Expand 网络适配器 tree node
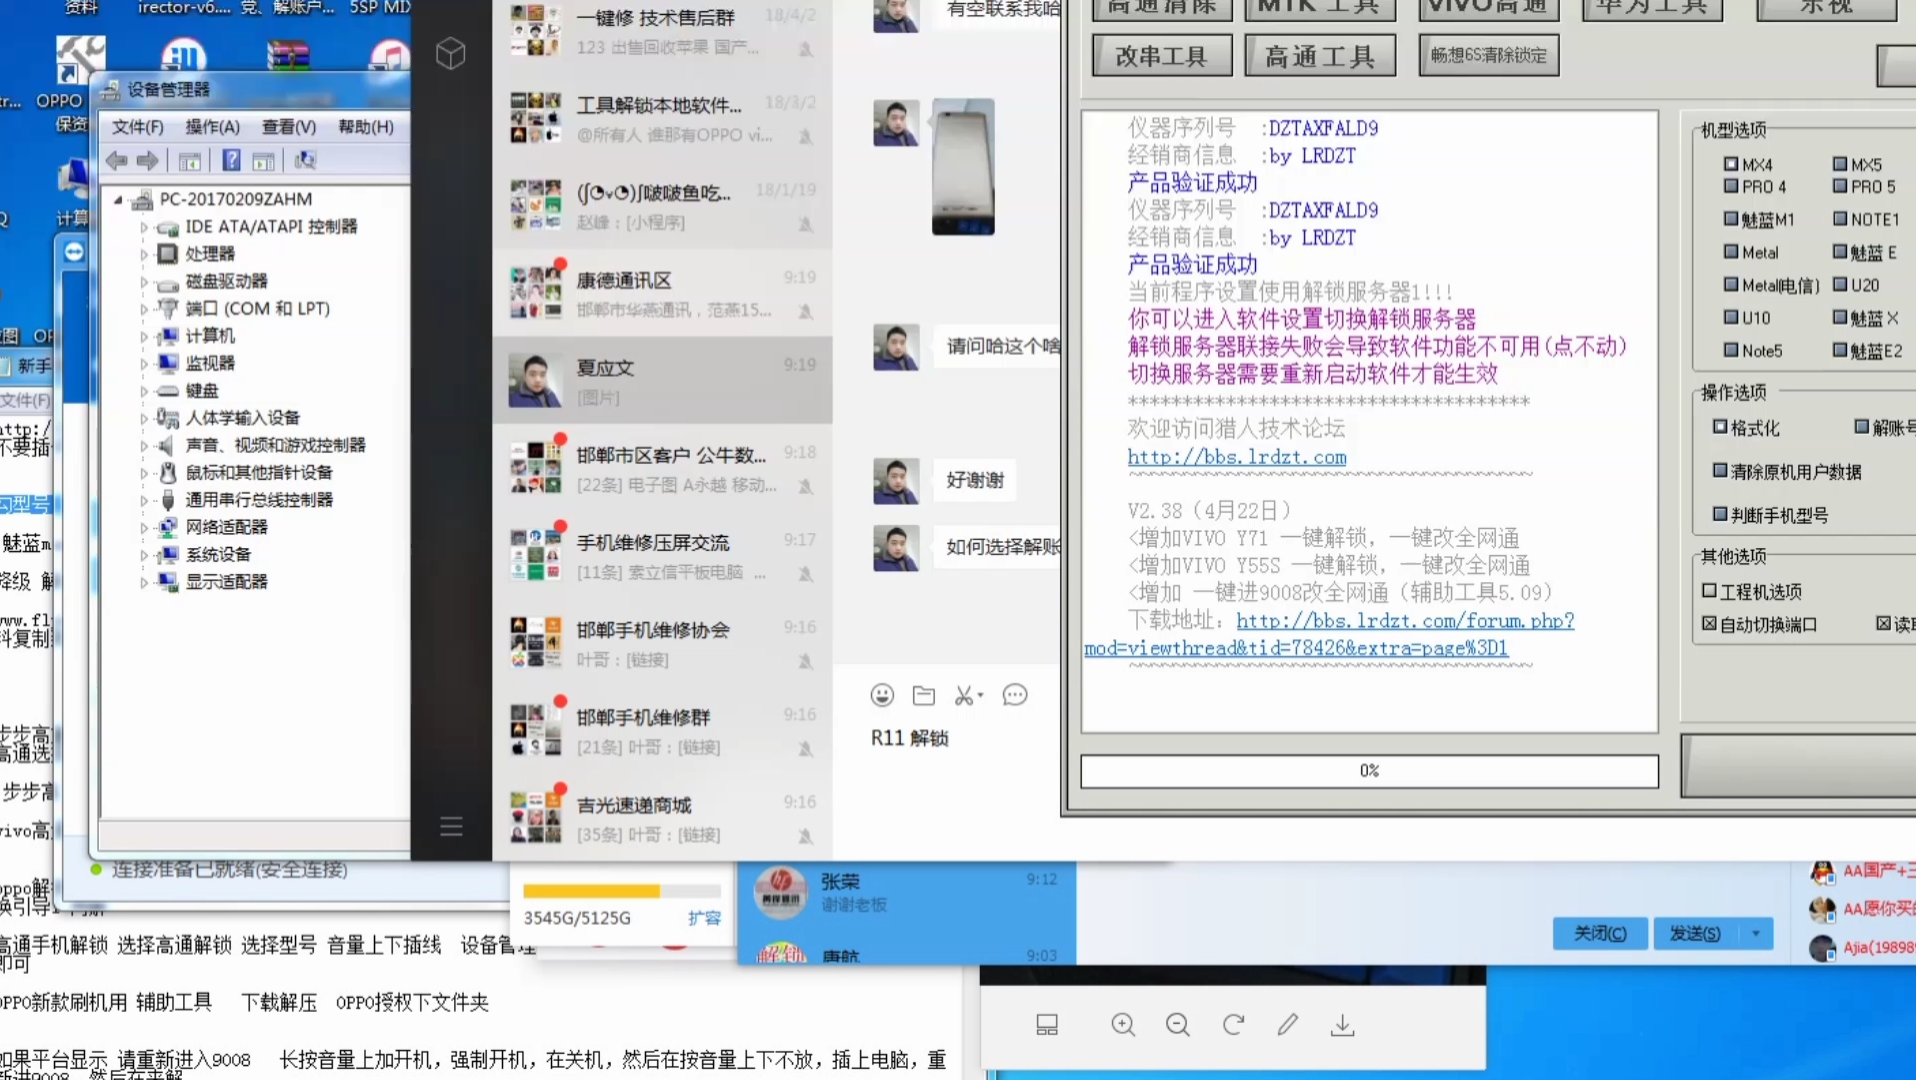1916x1080 pixels. [x=143, y=527]
